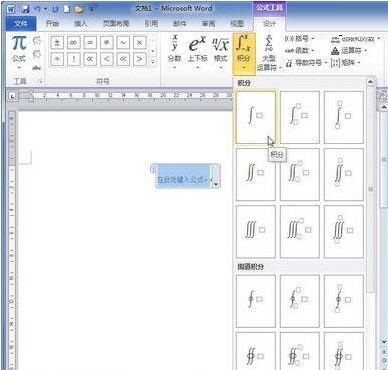Insert the ± plus-minus symbol

coord(57,43)
